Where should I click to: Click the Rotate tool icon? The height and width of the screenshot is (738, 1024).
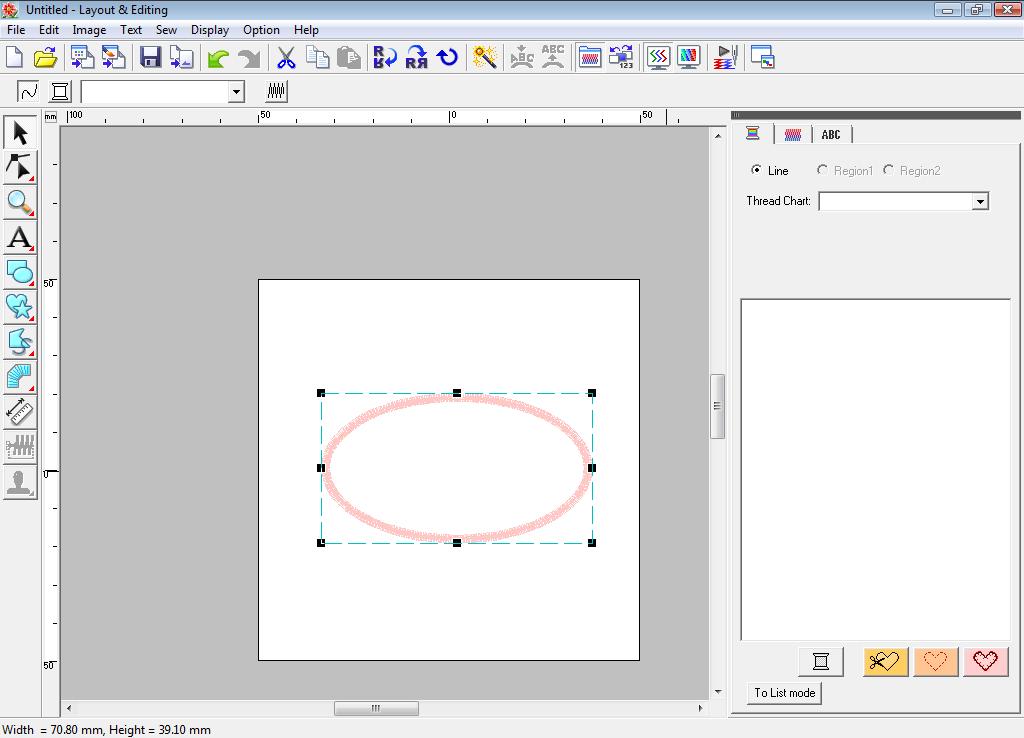point(447,57)
